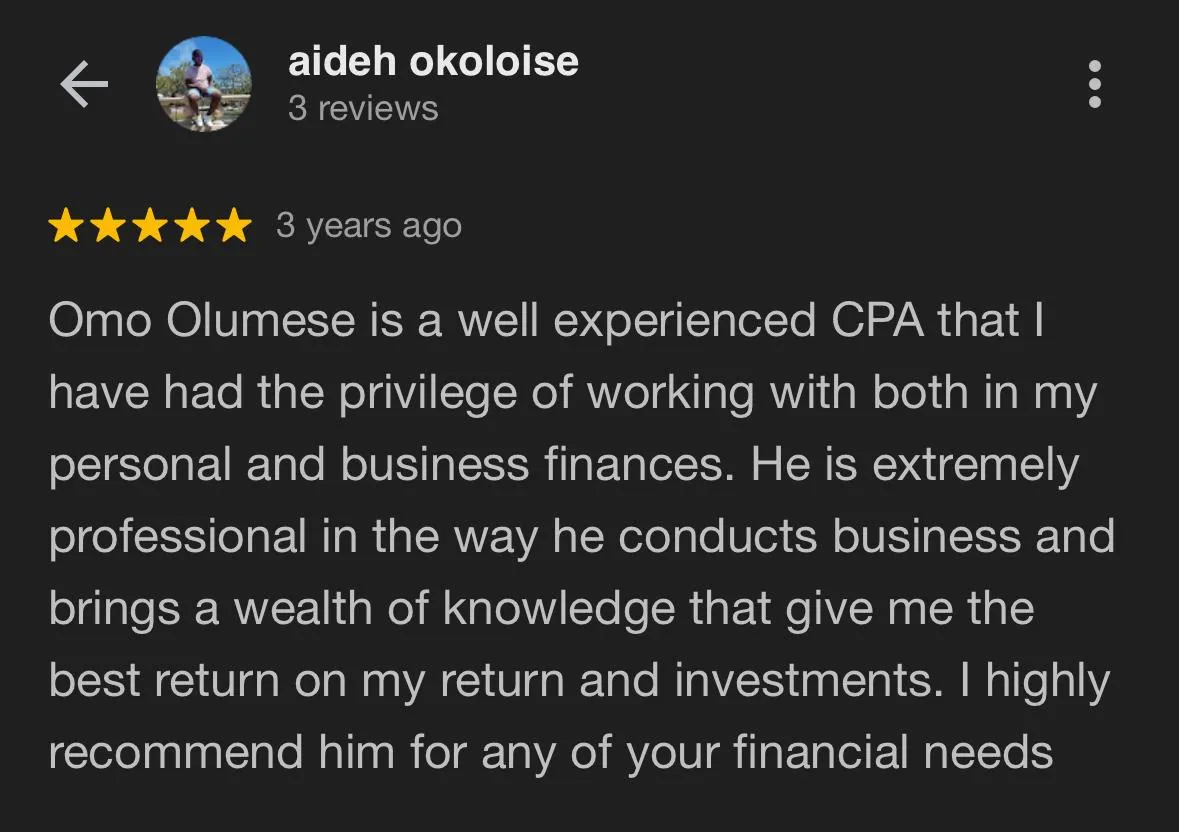Click the line starting "best return on my"

click(x=579, y=682)
